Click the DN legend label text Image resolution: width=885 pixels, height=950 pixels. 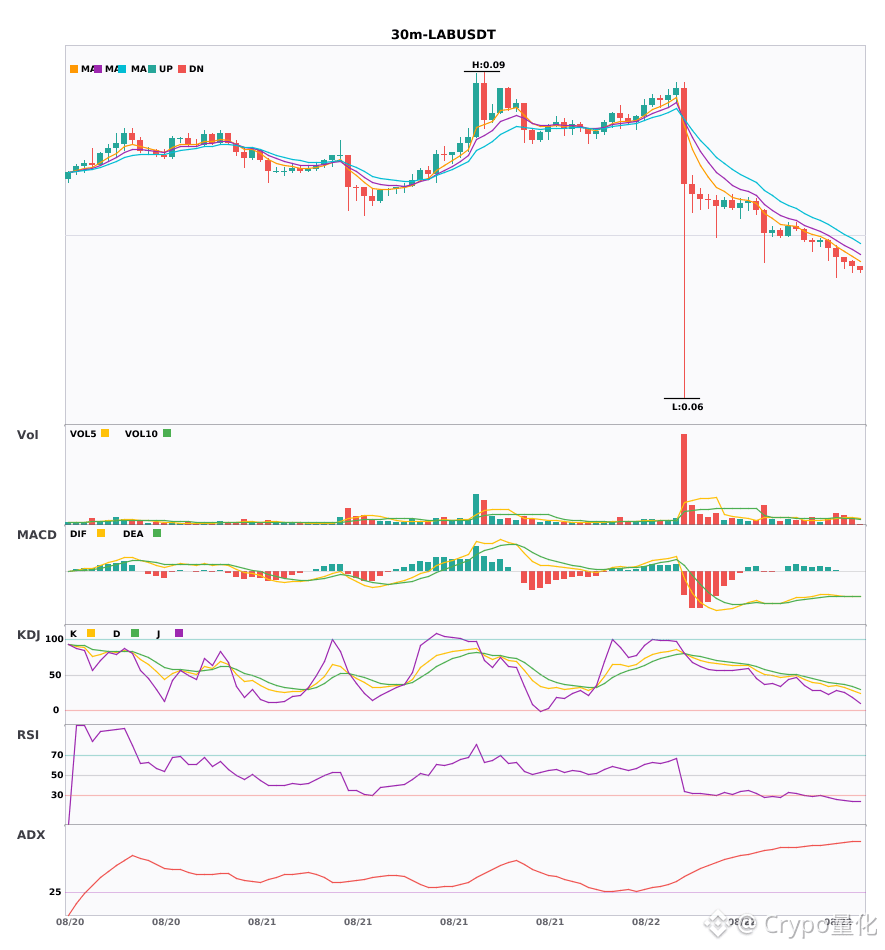[x=196, y=69]
